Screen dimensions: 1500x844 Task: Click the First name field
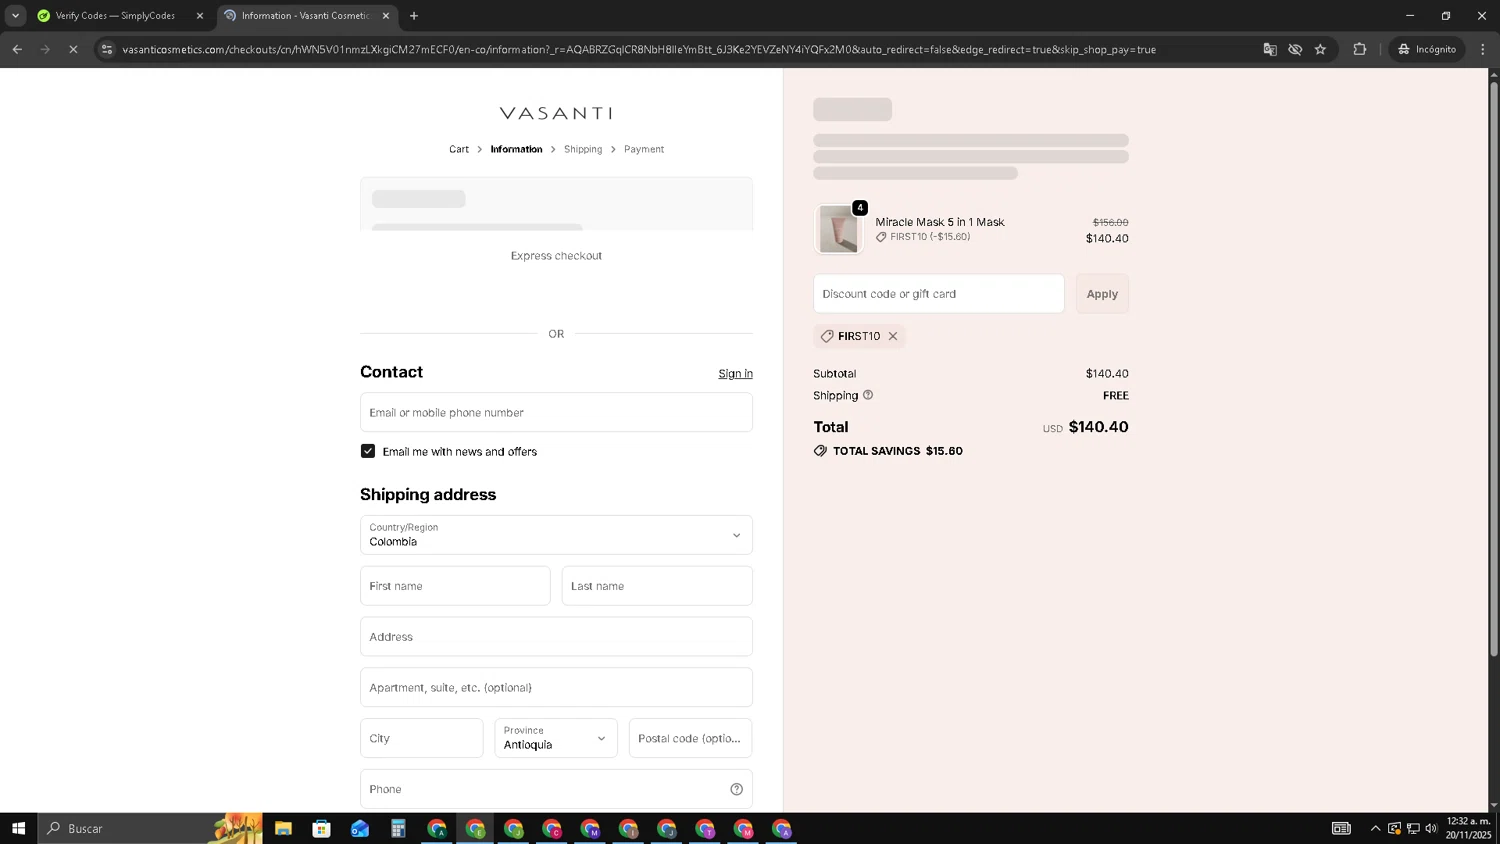(x=455, y=586)
